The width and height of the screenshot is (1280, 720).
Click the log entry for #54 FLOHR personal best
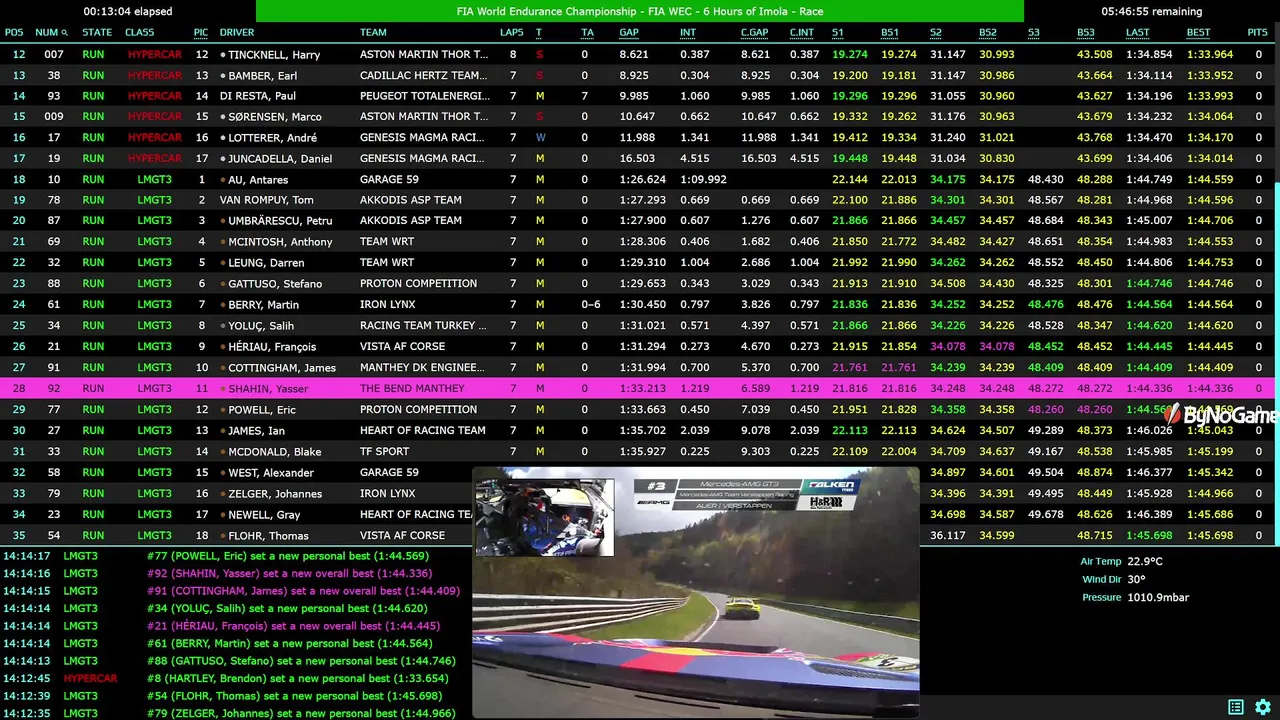coord(294,696)
